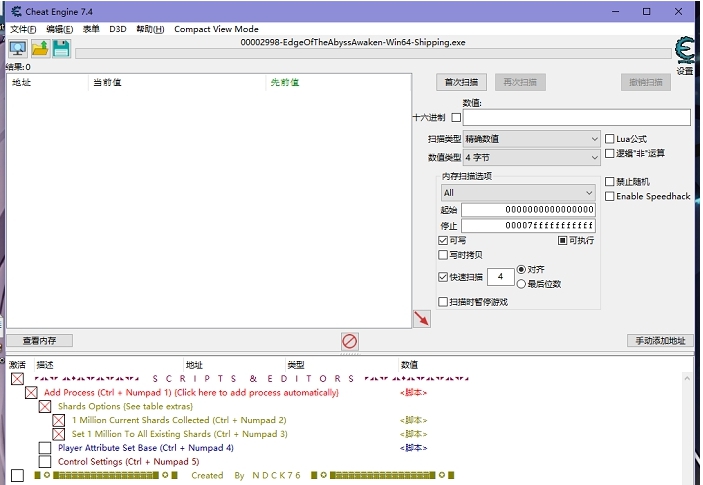The height and width of the screenshot is (485, 703).
Task: Toggle 可写 writable checkbox
Action: point(443,241)
